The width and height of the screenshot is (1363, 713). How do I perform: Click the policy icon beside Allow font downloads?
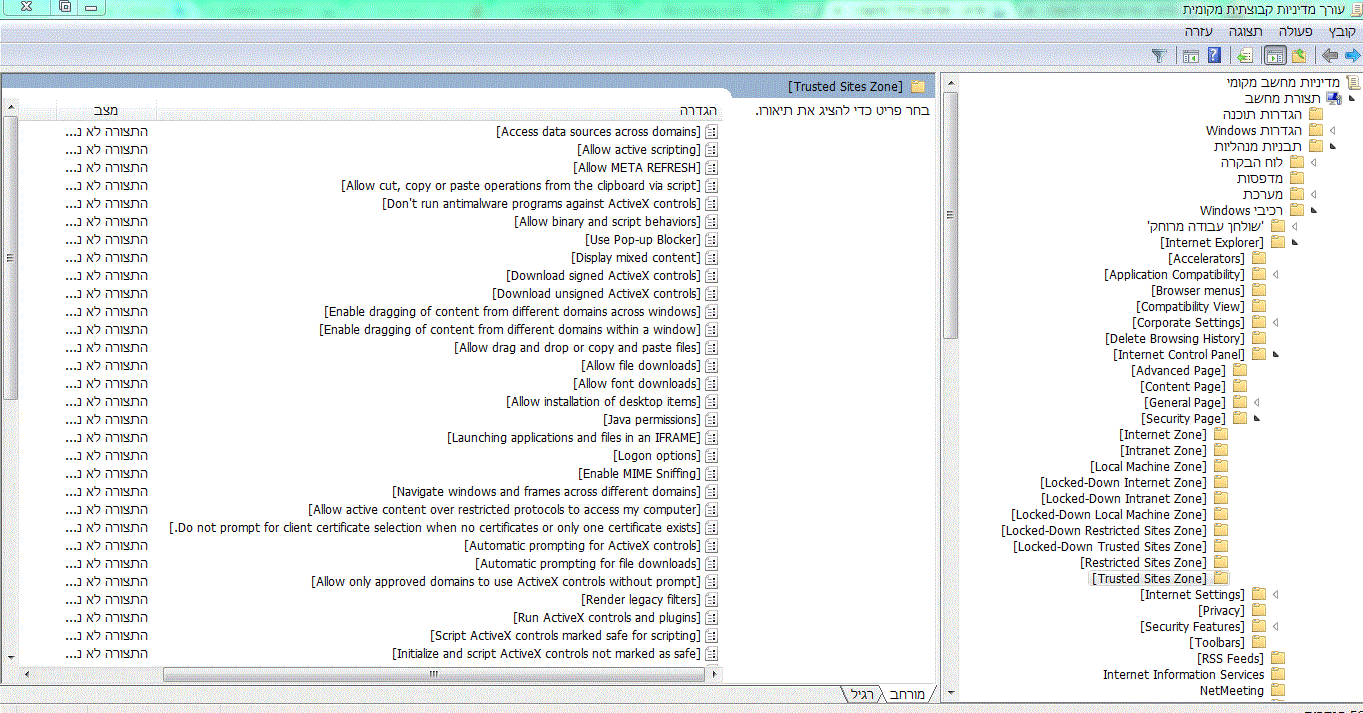coord(712,384)
